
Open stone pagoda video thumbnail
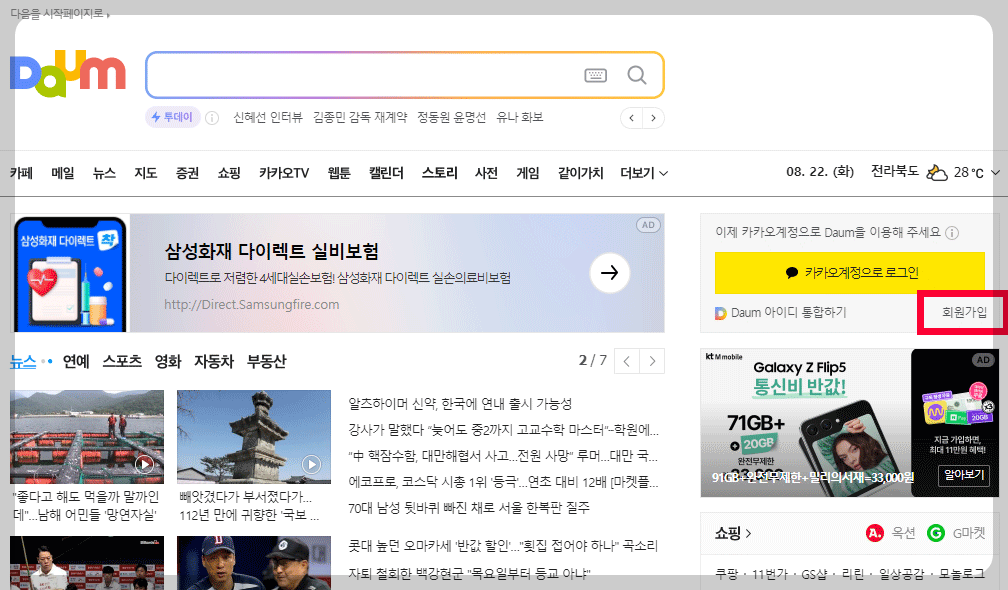point(254,436)
